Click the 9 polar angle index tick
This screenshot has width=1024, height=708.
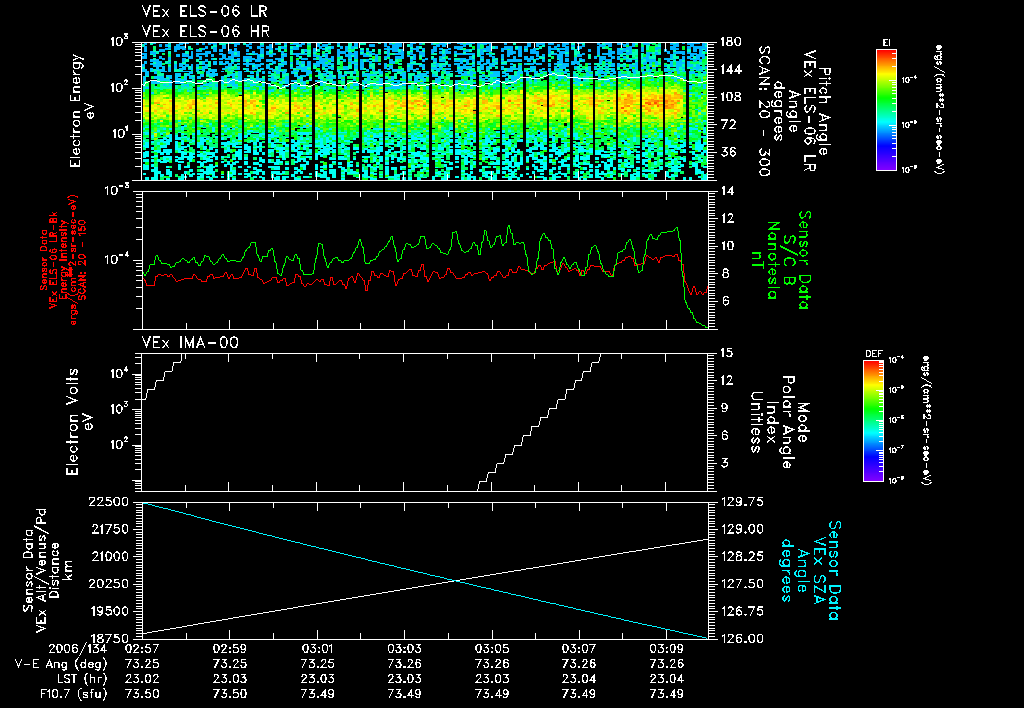724,408
